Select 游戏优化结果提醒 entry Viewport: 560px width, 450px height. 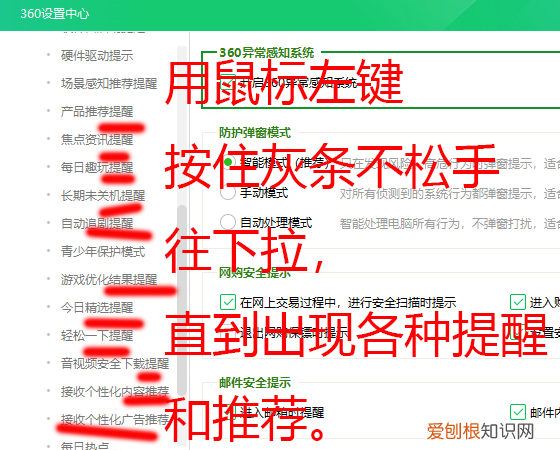tap(109, 279)
